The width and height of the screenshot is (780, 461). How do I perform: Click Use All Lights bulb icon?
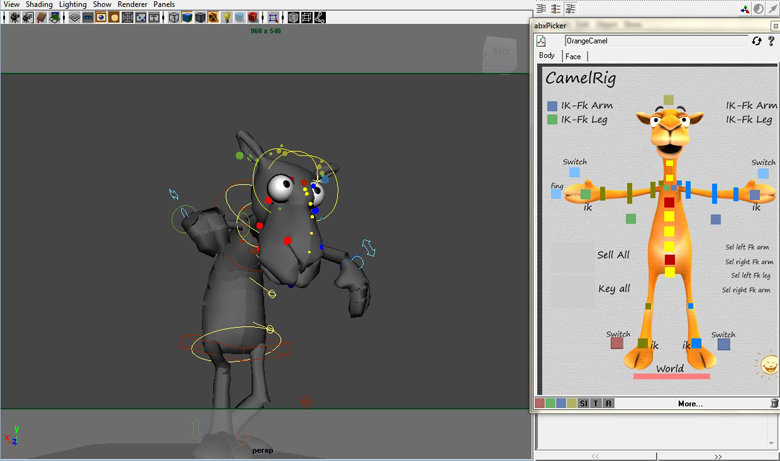(226, 18)
